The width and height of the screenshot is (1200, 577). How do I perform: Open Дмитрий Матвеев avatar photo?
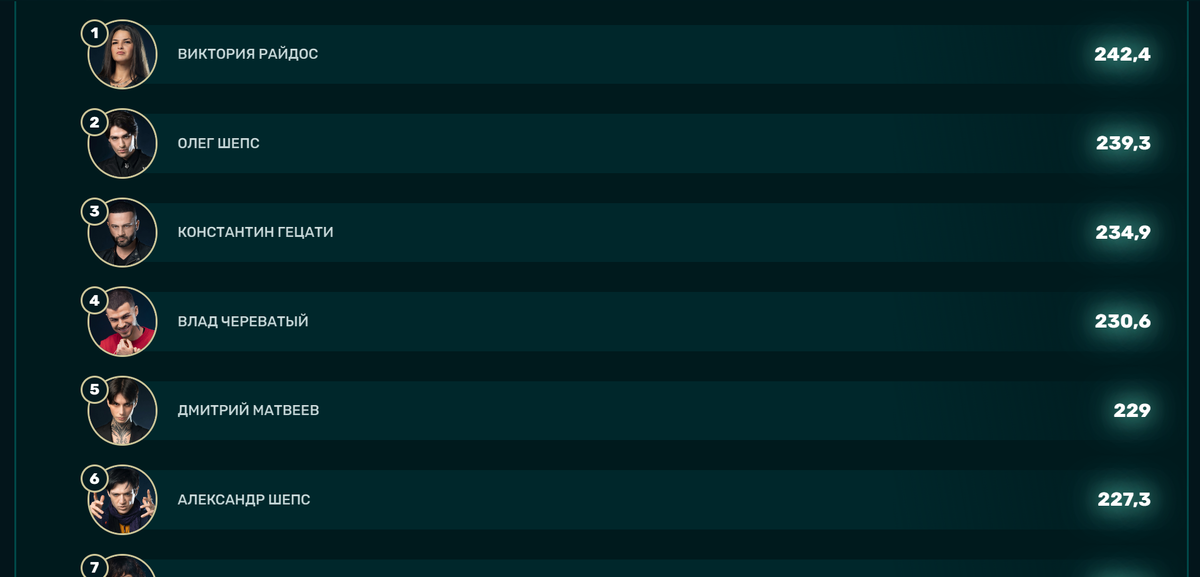[123, 410]
